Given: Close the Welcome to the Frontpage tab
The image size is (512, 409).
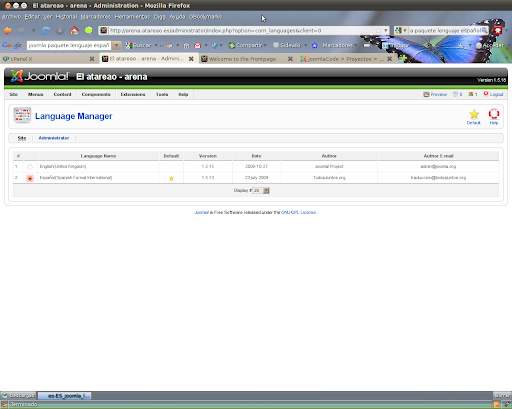Looking at the screenshot, I should pyautogui.click(x=290, y=59).
